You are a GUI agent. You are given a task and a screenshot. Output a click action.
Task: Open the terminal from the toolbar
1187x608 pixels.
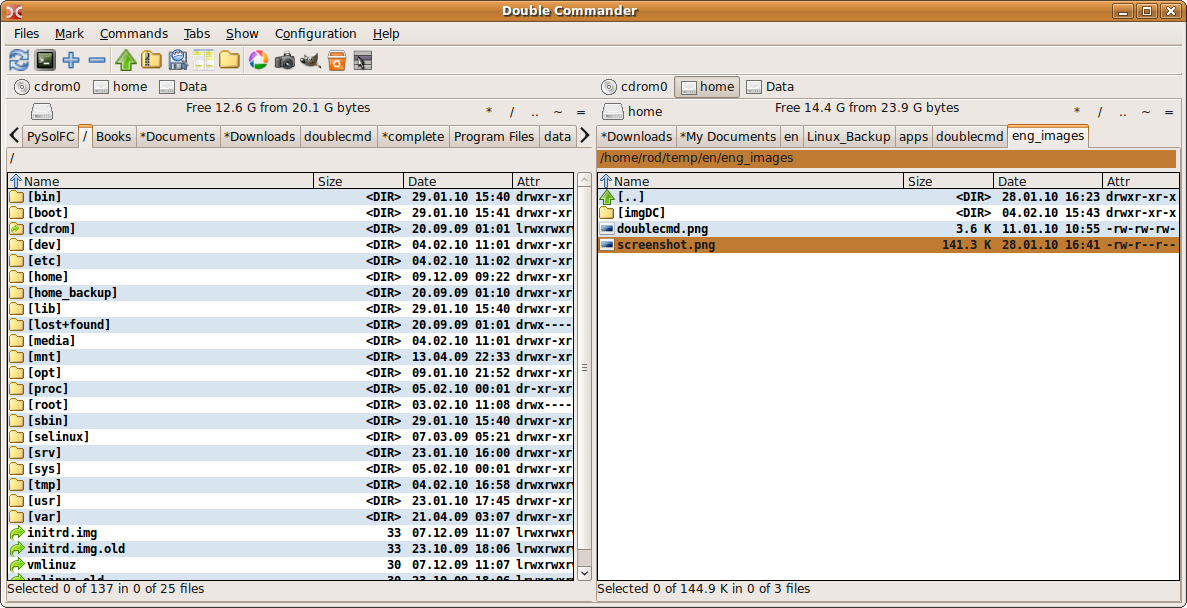(x=45, y=60)
